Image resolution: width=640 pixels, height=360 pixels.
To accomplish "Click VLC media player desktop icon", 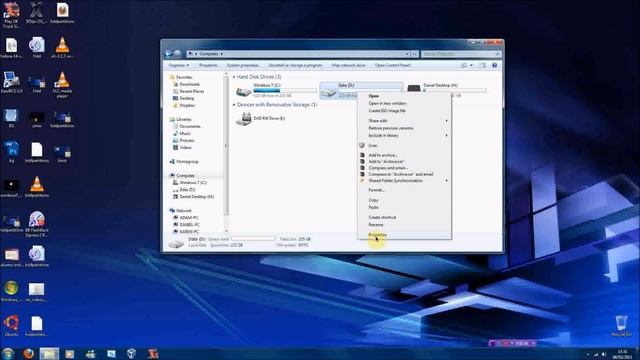I will click(x=62, y=85).
